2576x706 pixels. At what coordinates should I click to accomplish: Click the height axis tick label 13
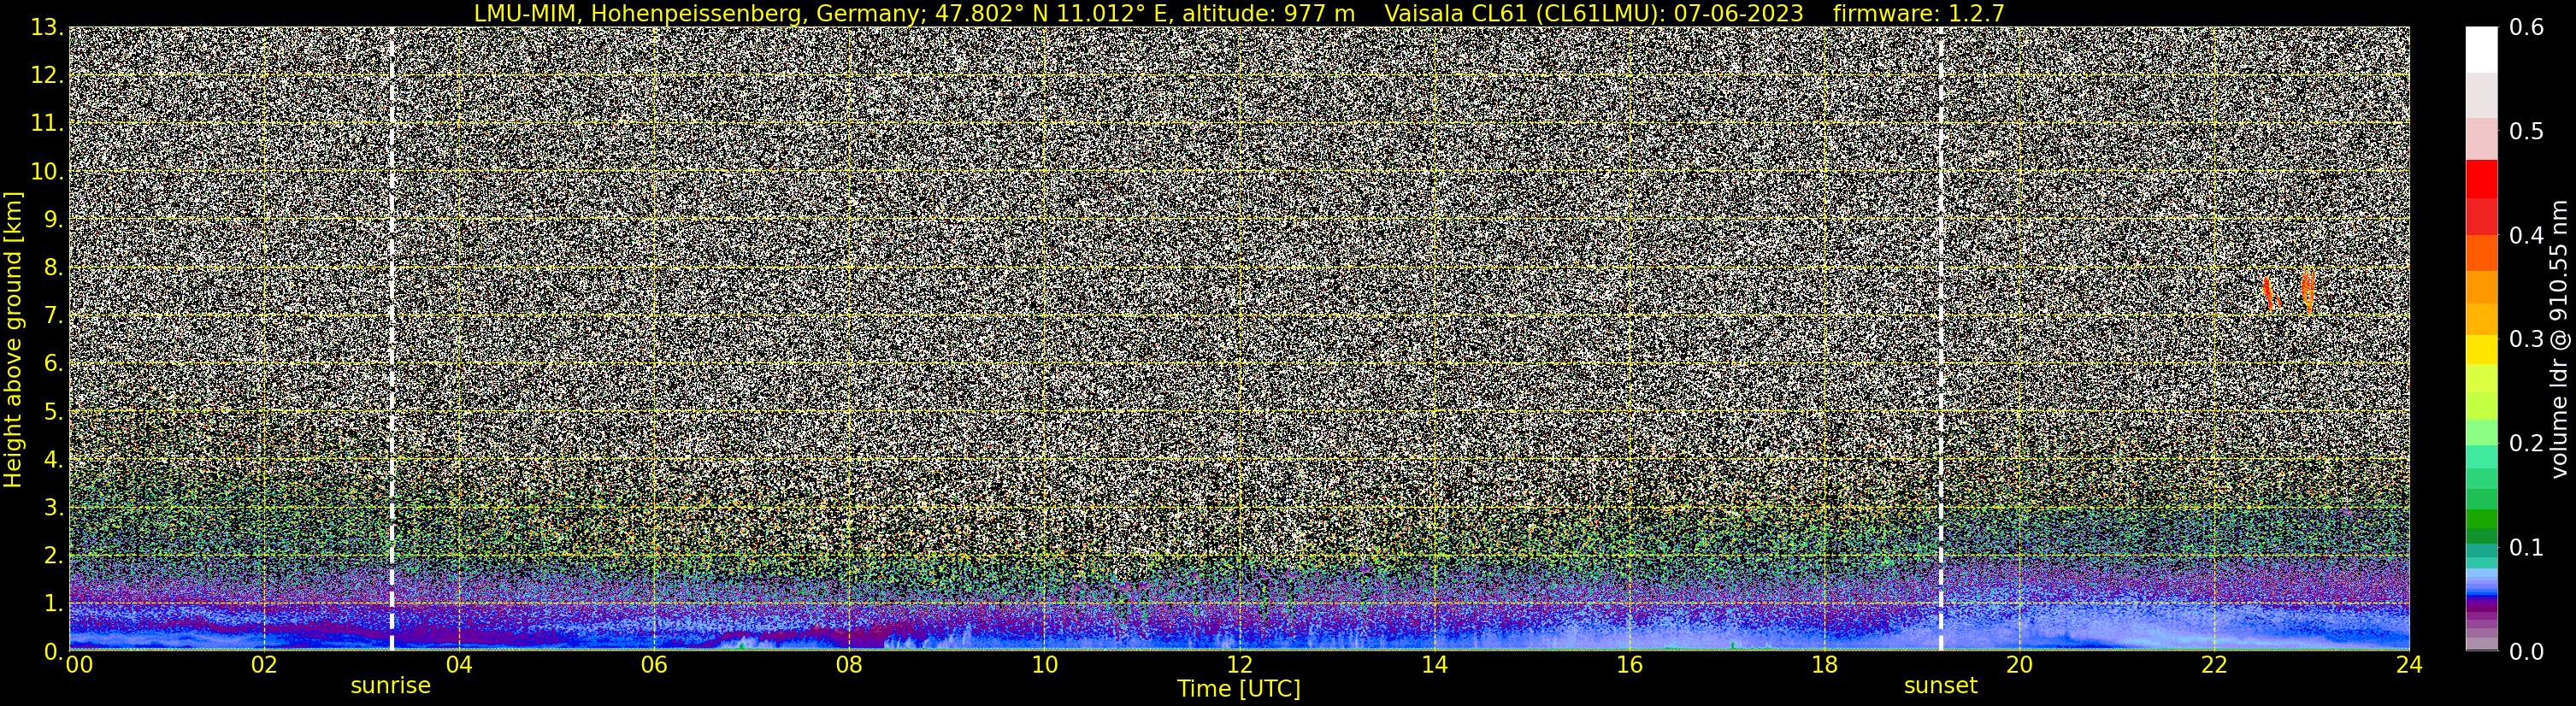46,28
